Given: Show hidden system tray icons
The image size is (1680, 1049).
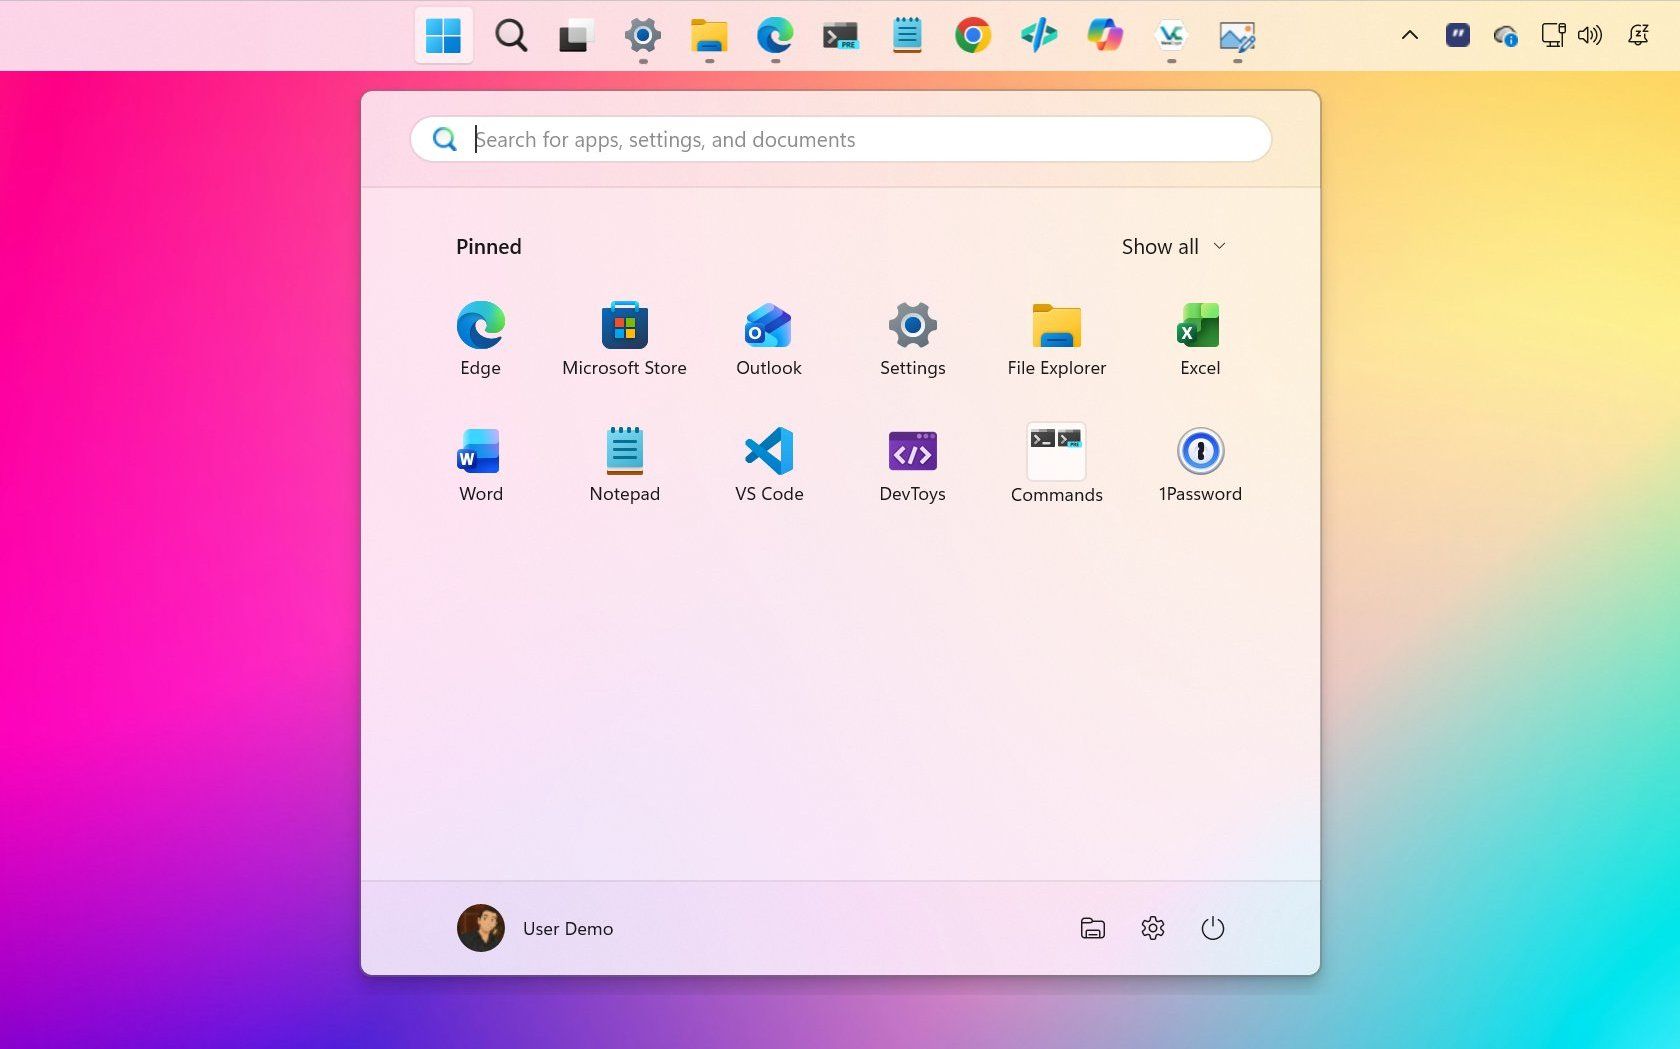Looking at the screenshot, I should point(1410,36).
